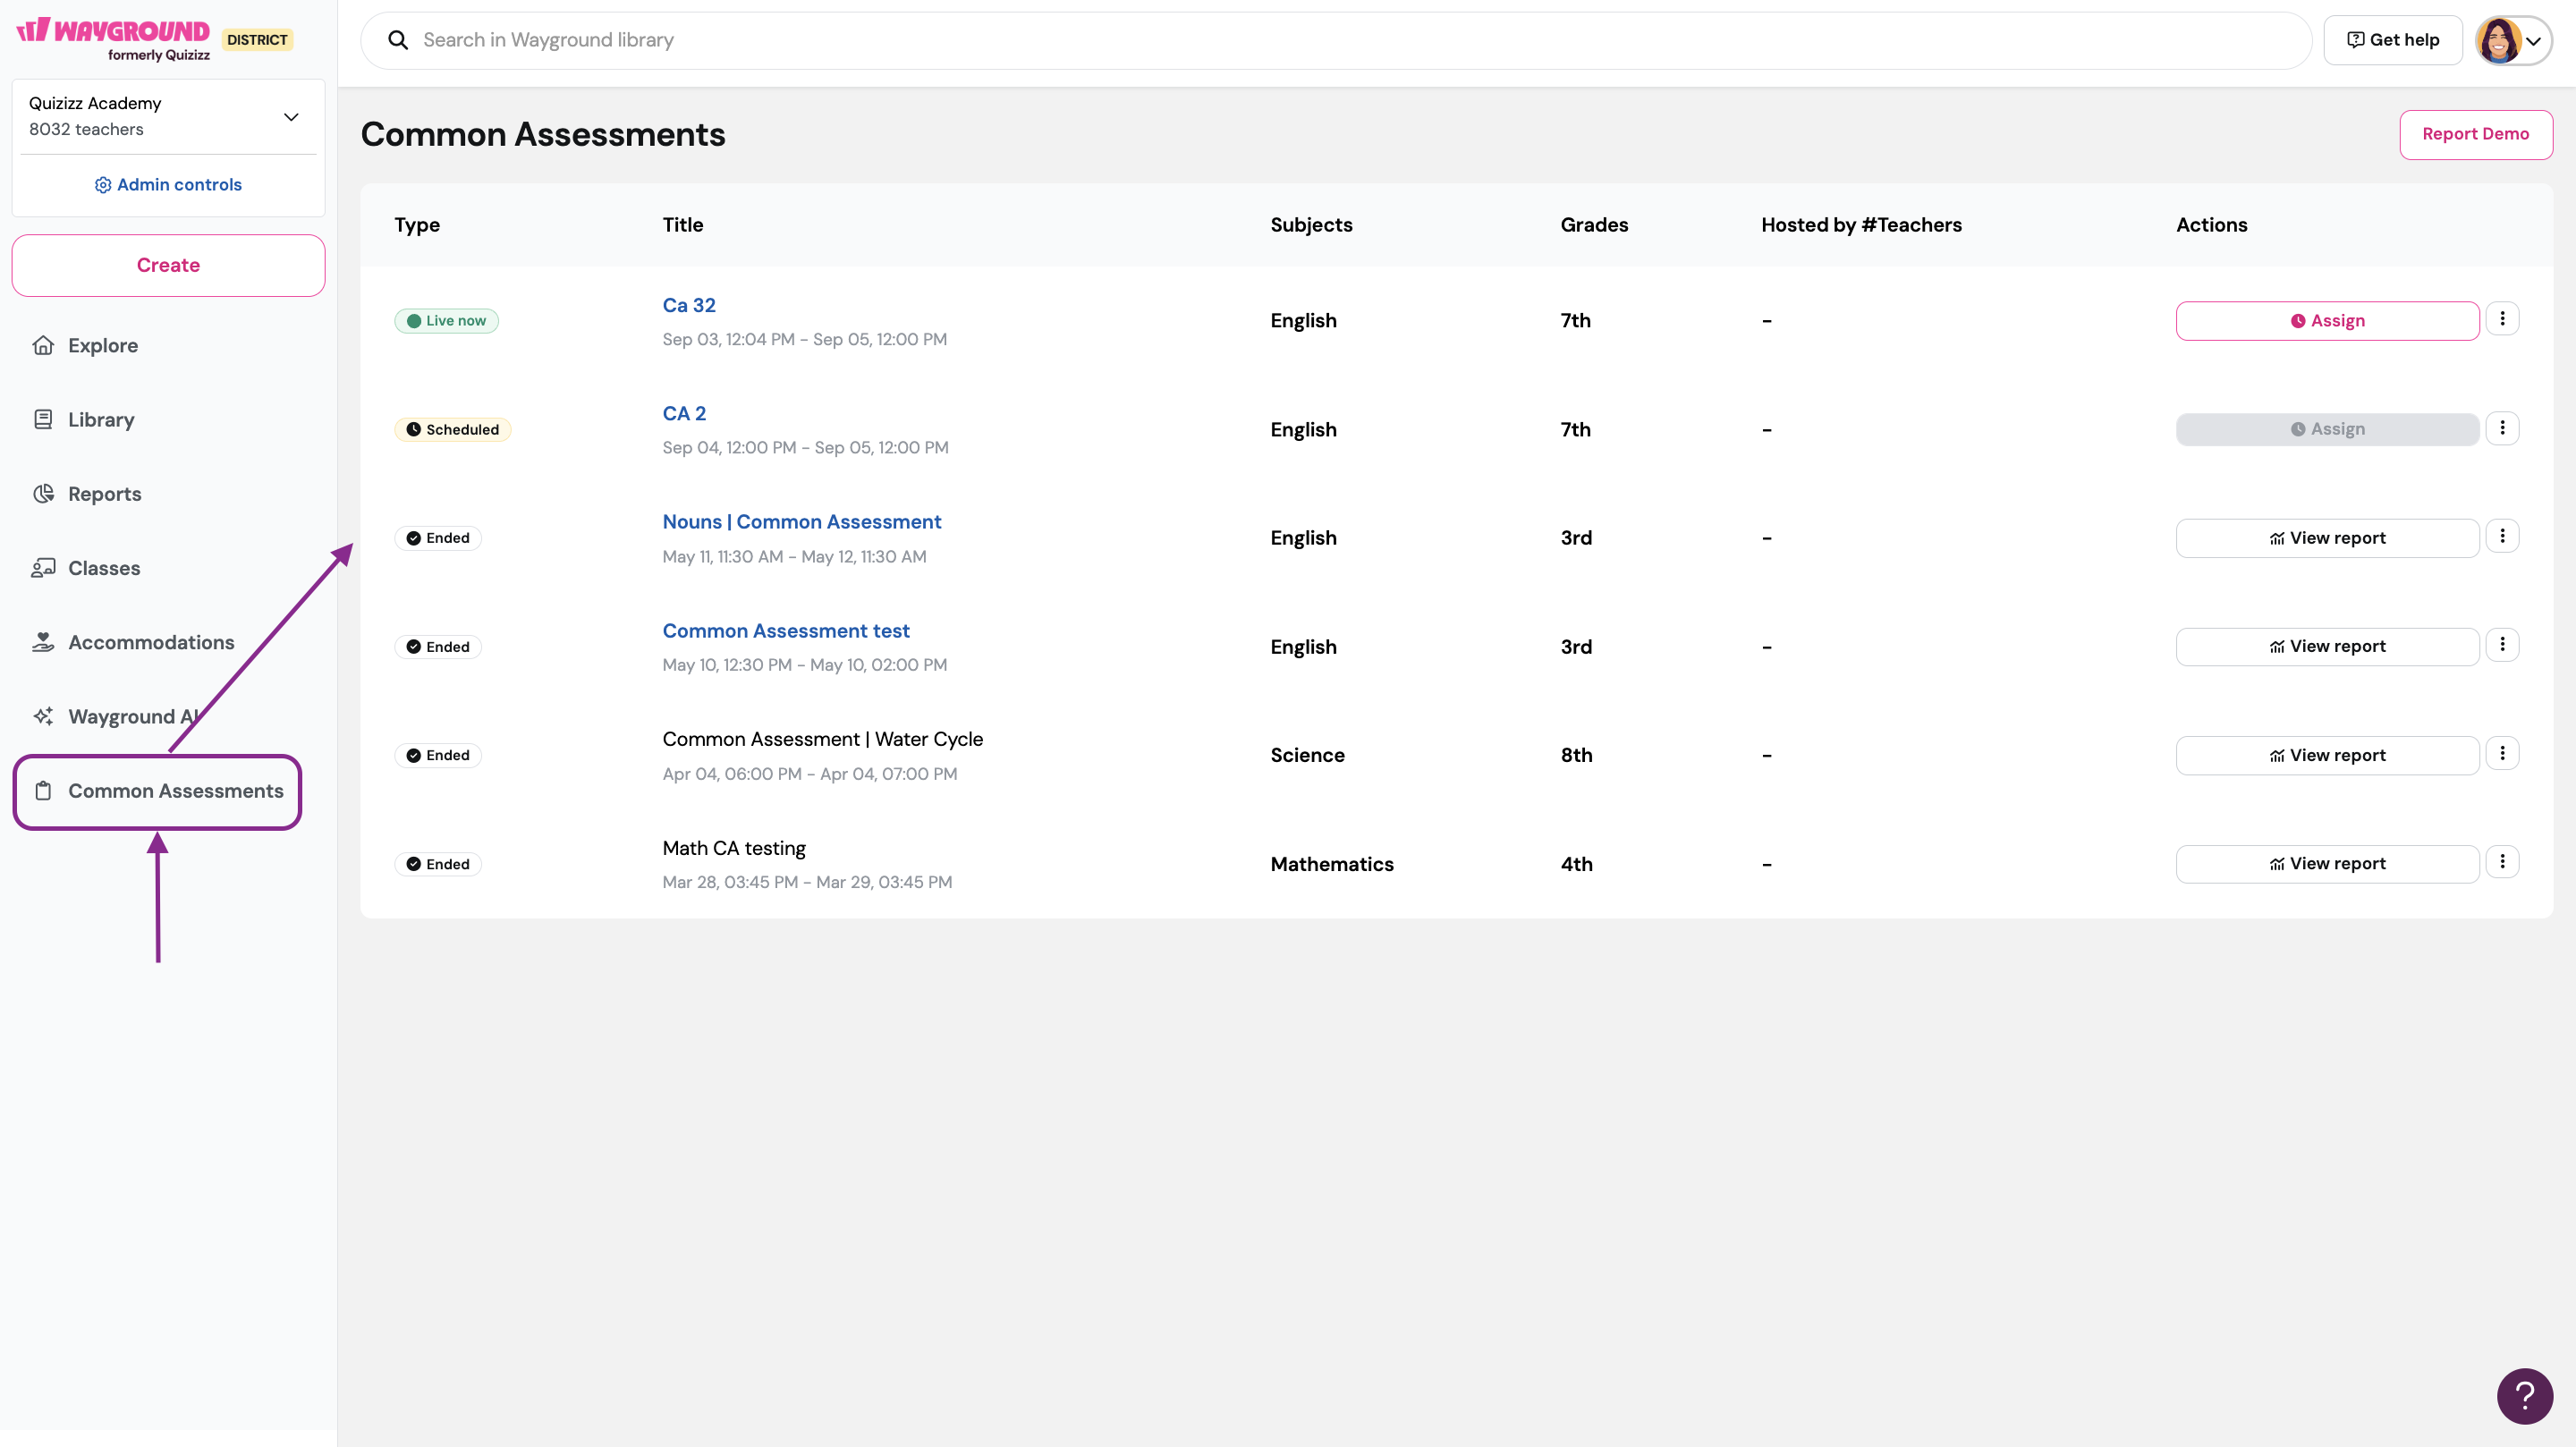
Task: Click the Create button
Action: (168, 265)
